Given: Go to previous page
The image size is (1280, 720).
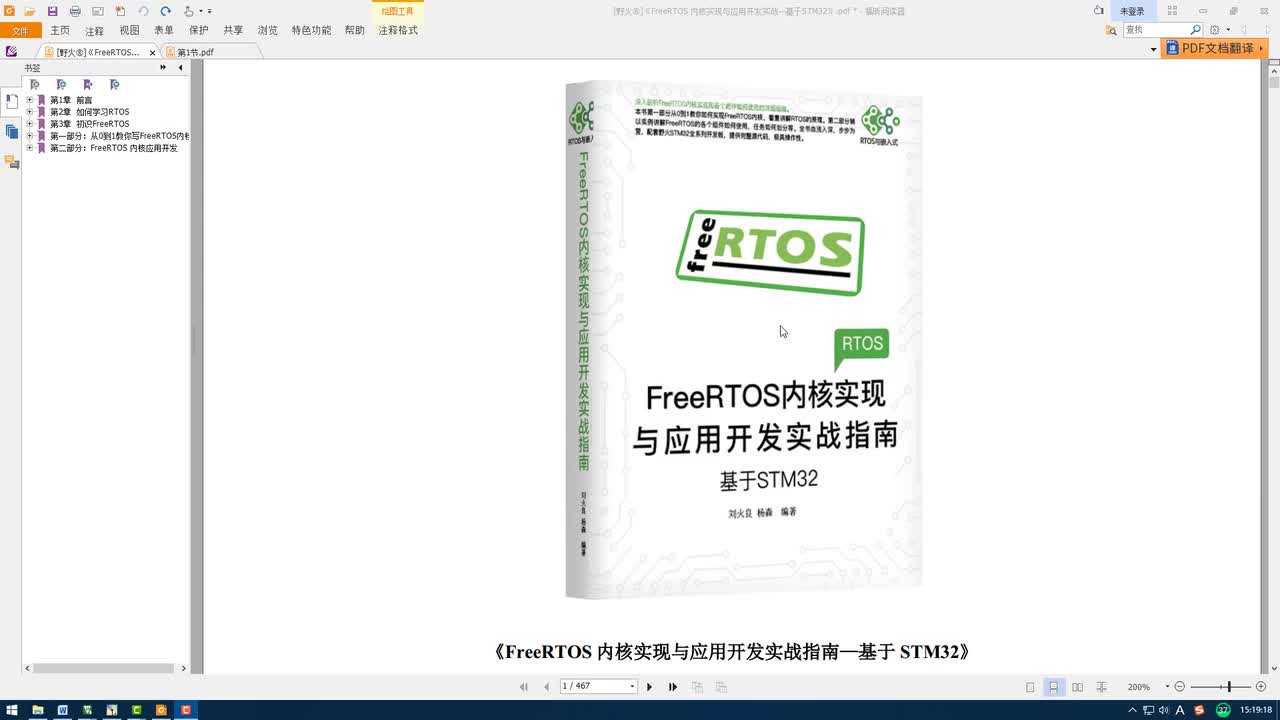Looking at the screenshot, I should (x=546, y=687).
